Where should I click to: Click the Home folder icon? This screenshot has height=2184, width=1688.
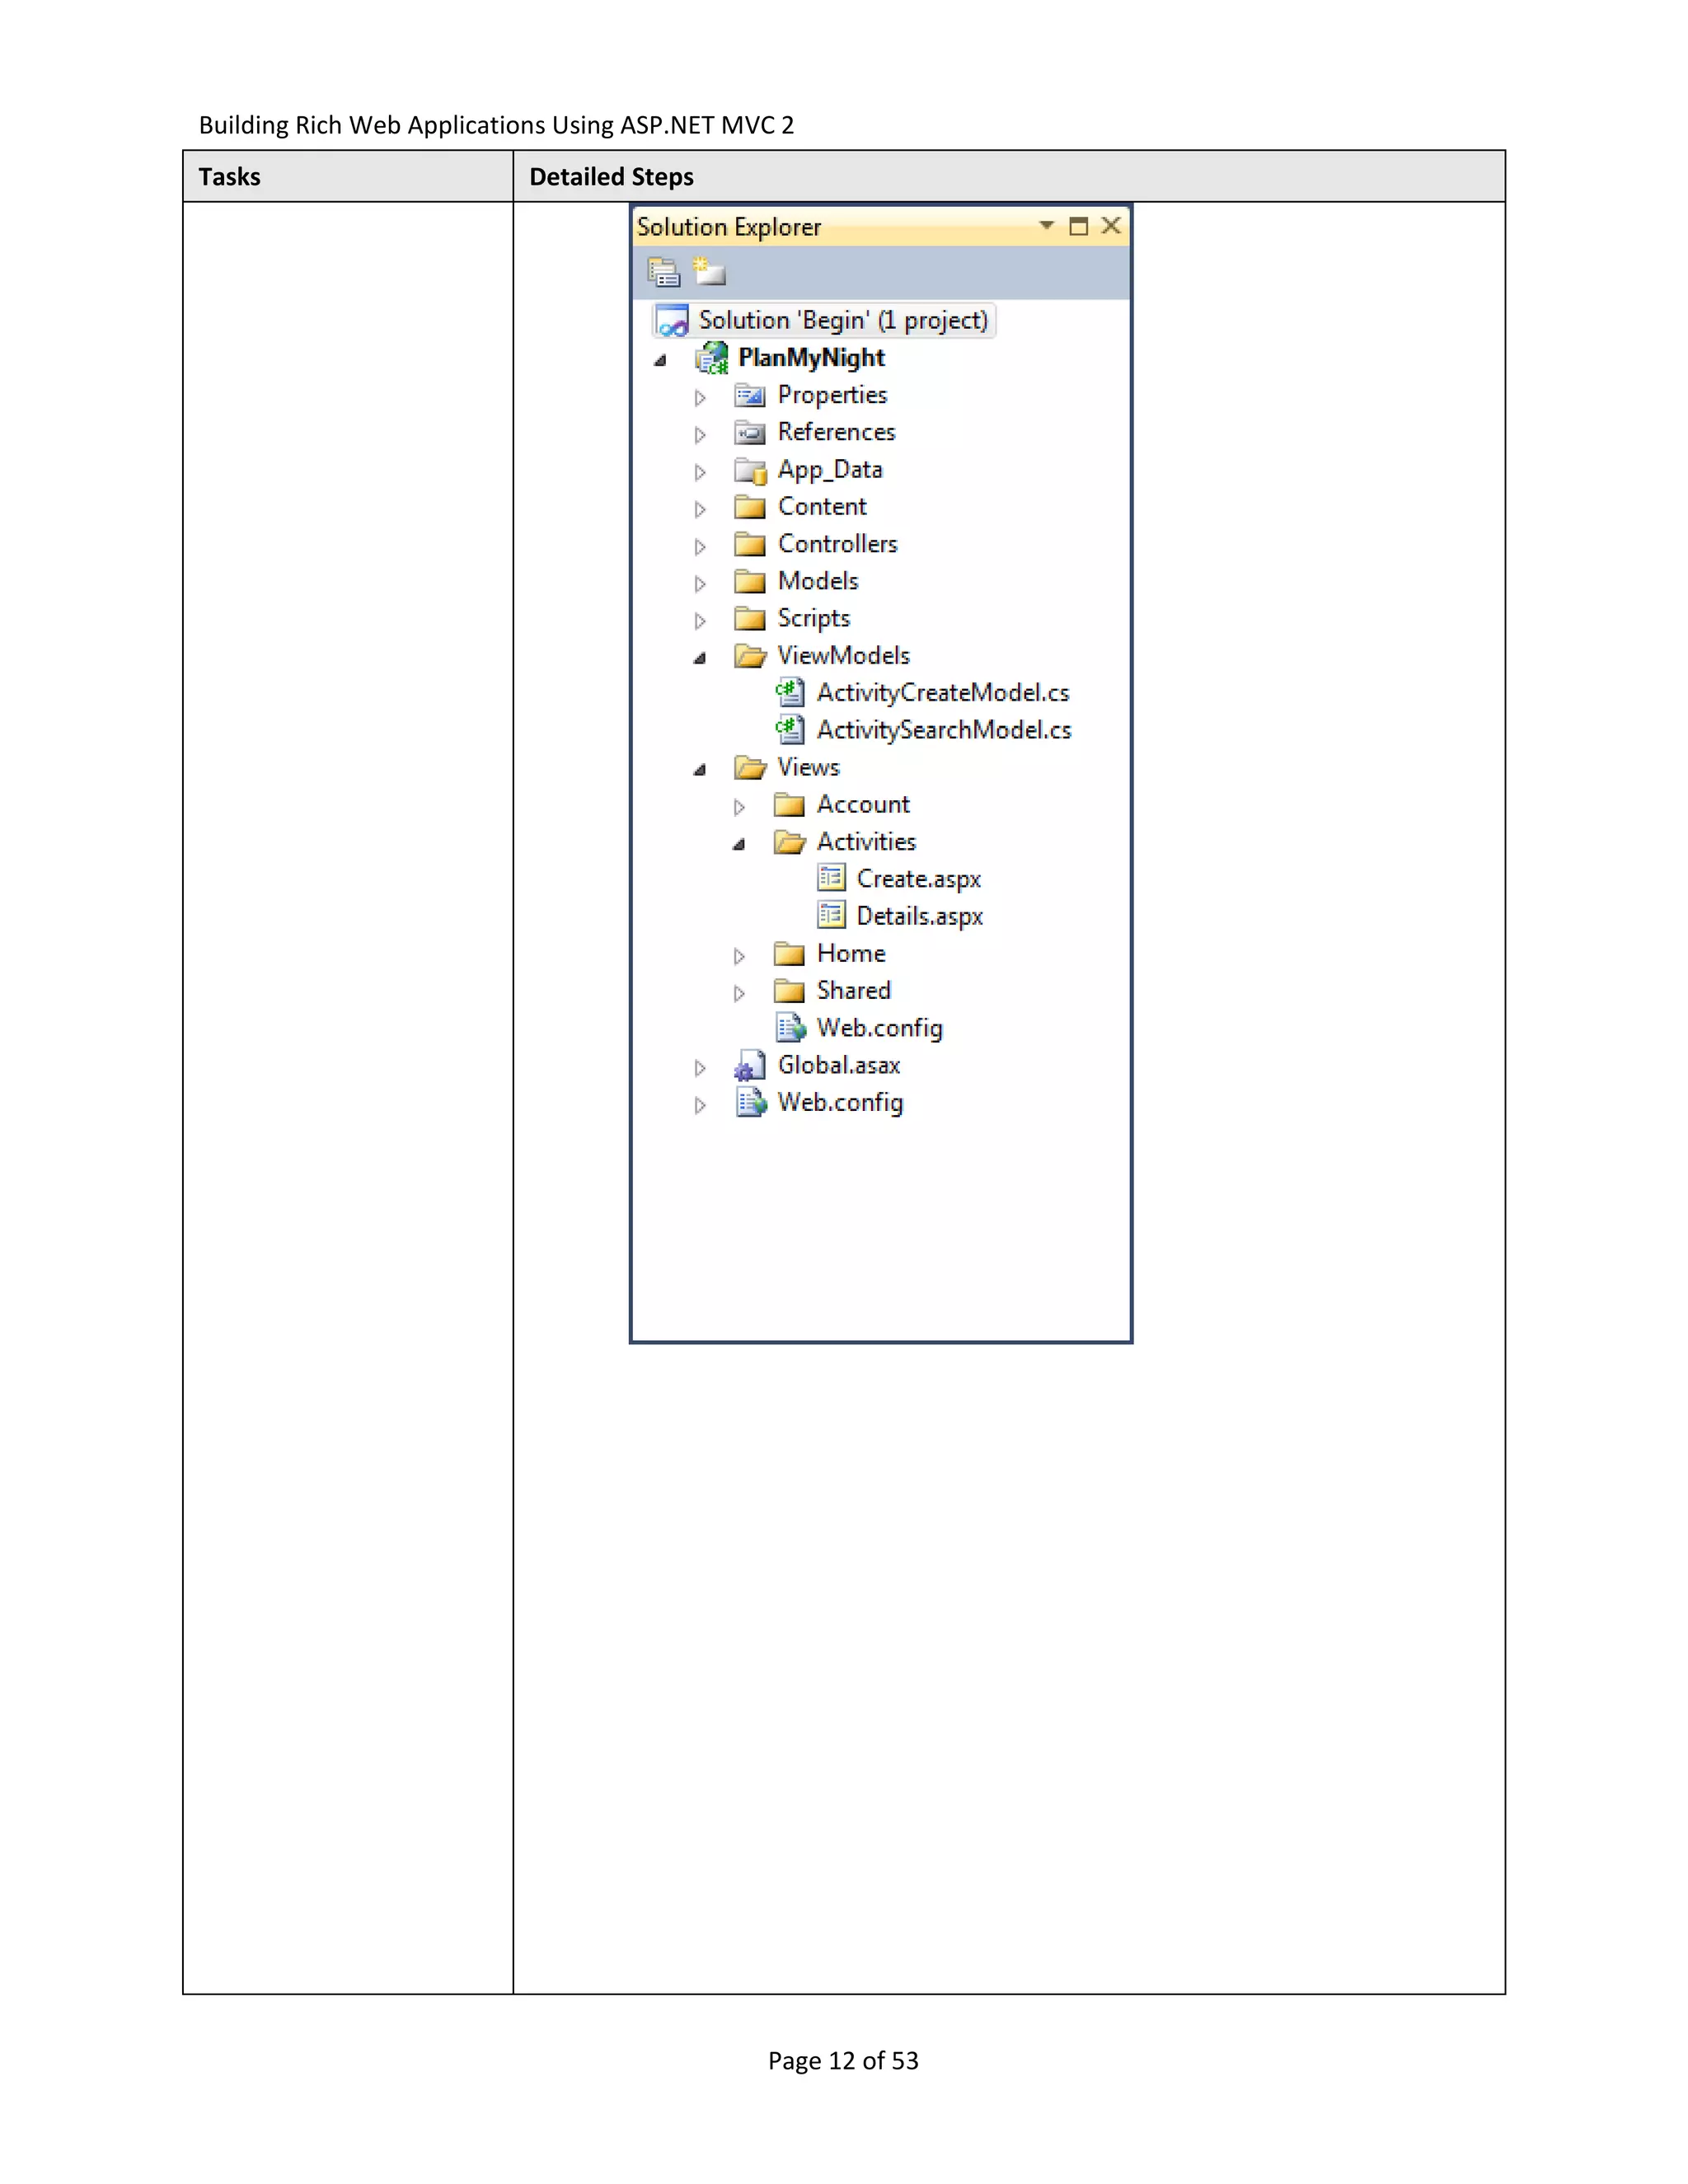click(789, 954)
